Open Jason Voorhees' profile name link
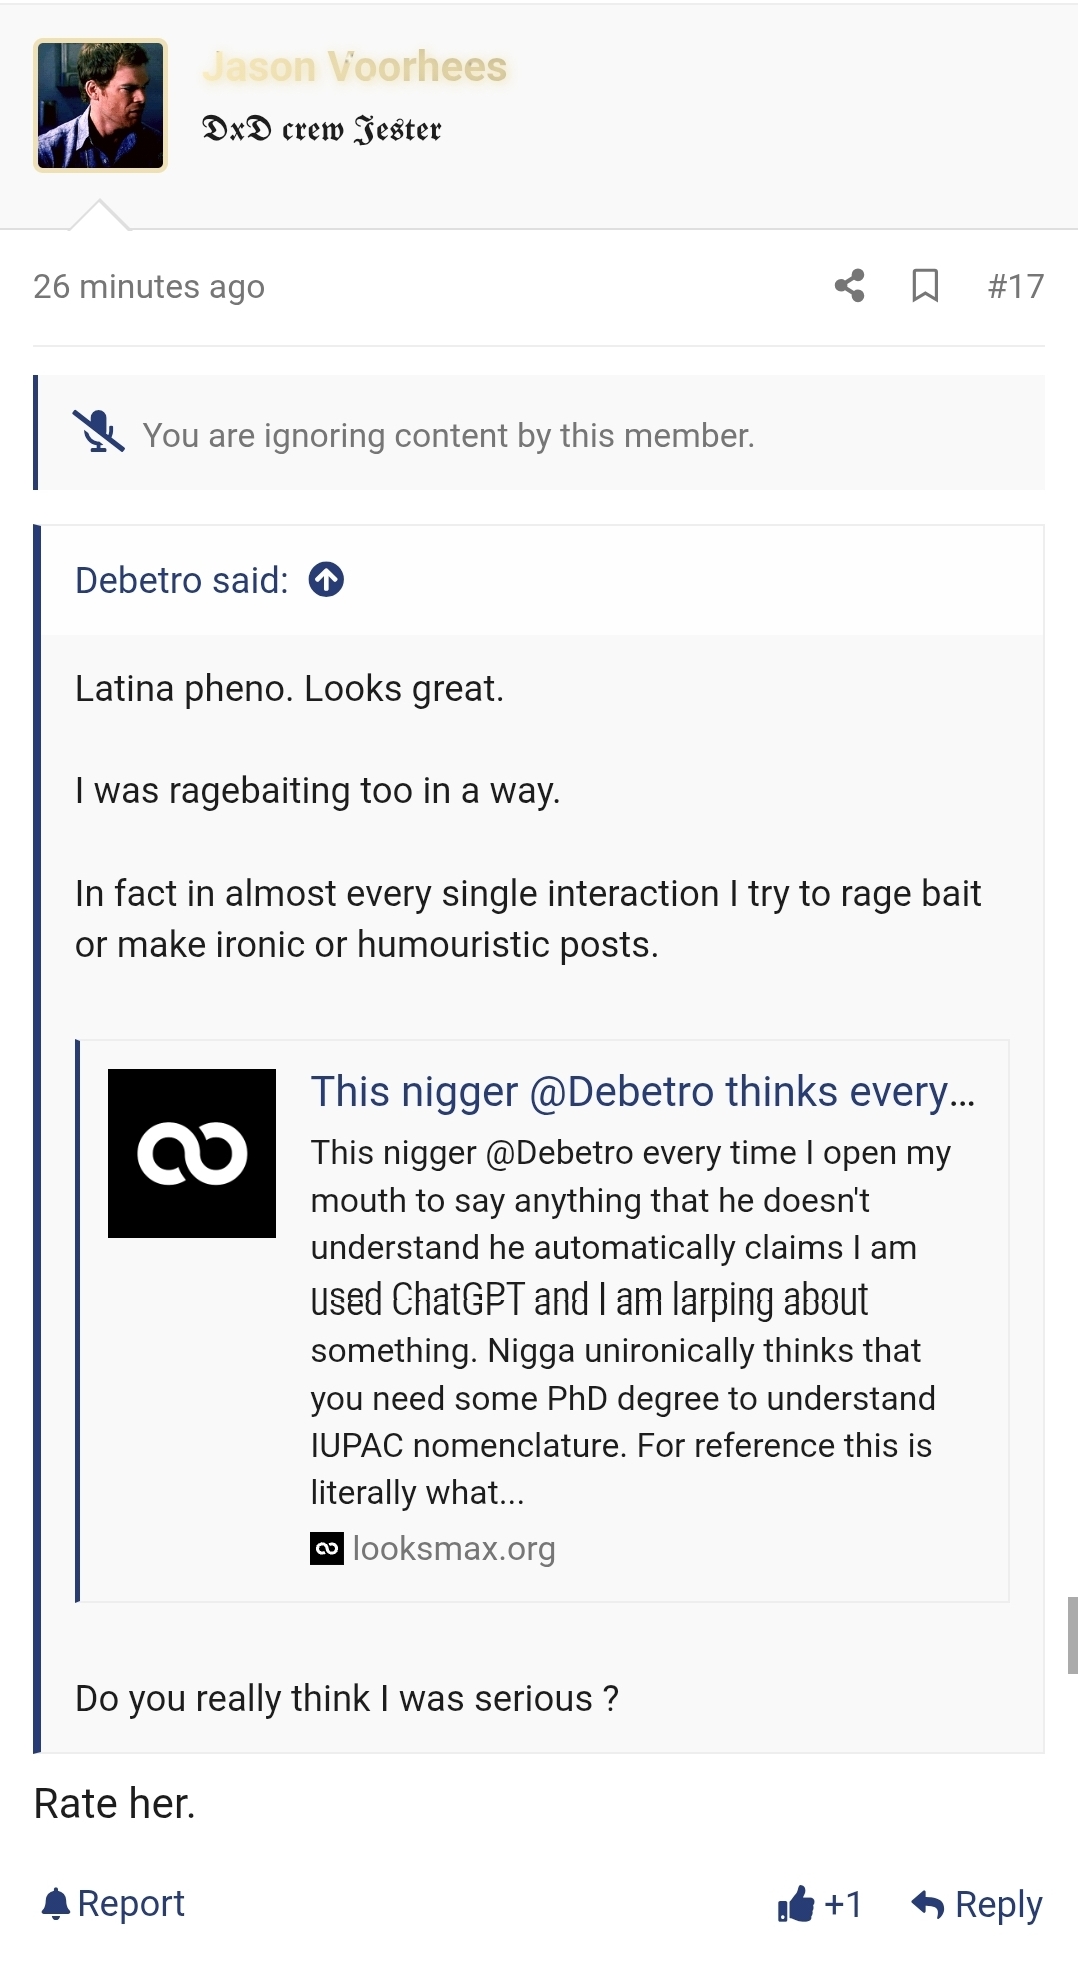 (x=355, y=67)
